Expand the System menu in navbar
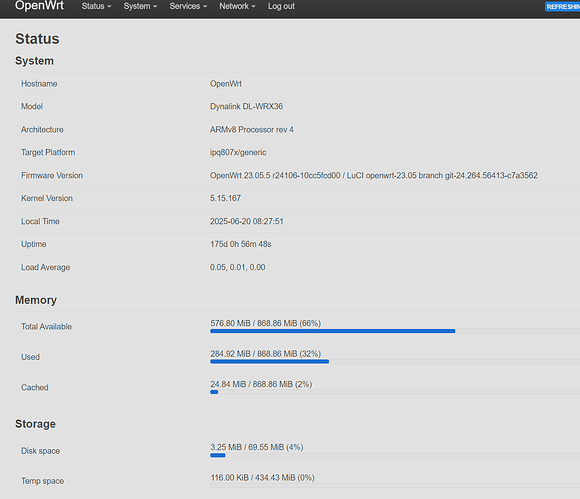This screenshot has height=499, width=580. (140, 6)
